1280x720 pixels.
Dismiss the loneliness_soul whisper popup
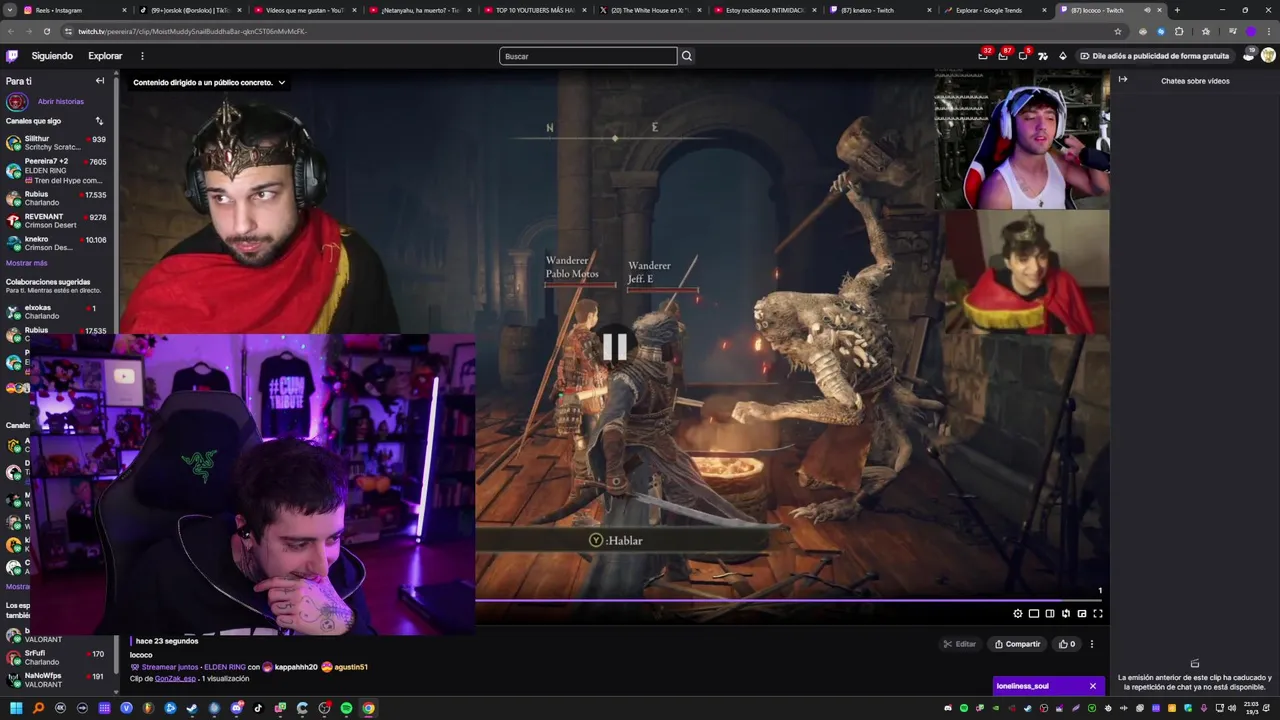pos(1093,686)
